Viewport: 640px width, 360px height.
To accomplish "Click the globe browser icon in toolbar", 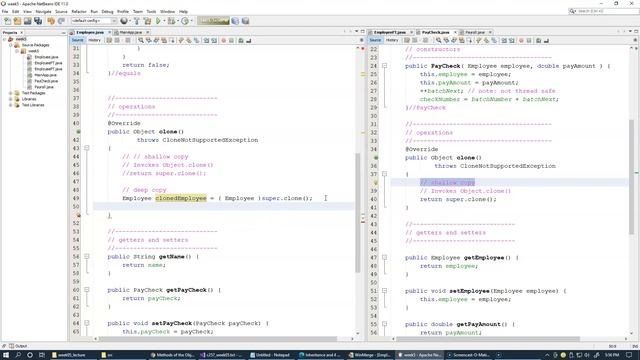I will coord(123,21).
